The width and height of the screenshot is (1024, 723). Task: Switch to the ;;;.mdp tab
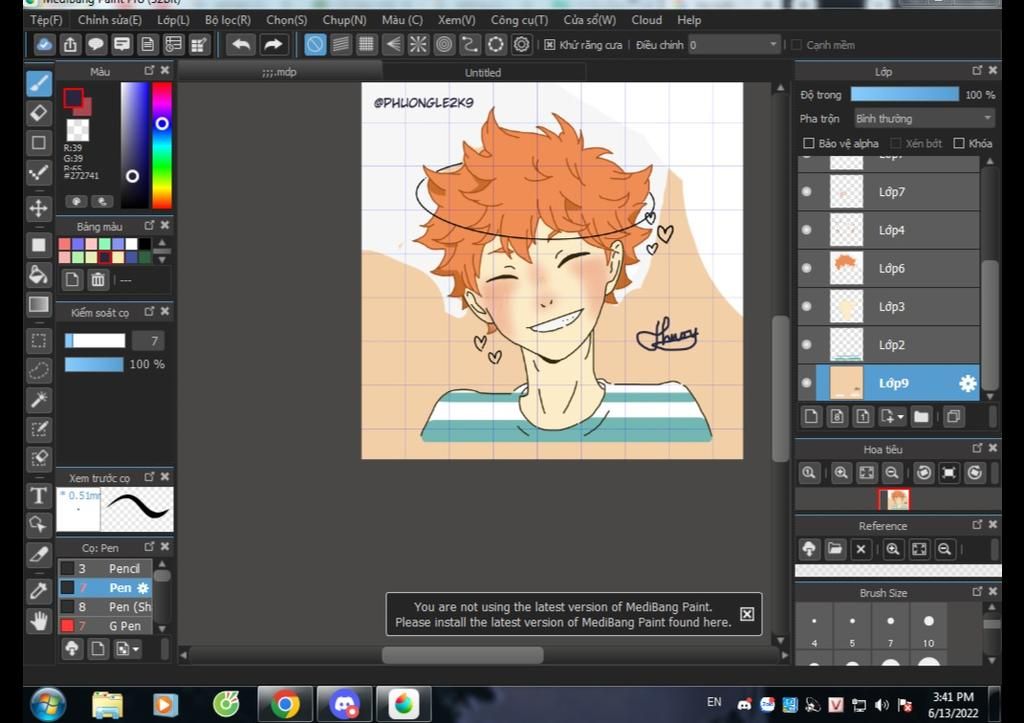[280, 72]
